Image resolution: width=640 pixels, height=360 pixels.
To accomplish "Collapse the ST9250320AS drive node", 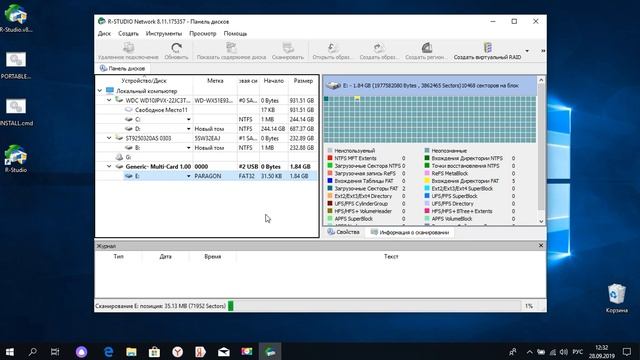I will pos(109,138).
